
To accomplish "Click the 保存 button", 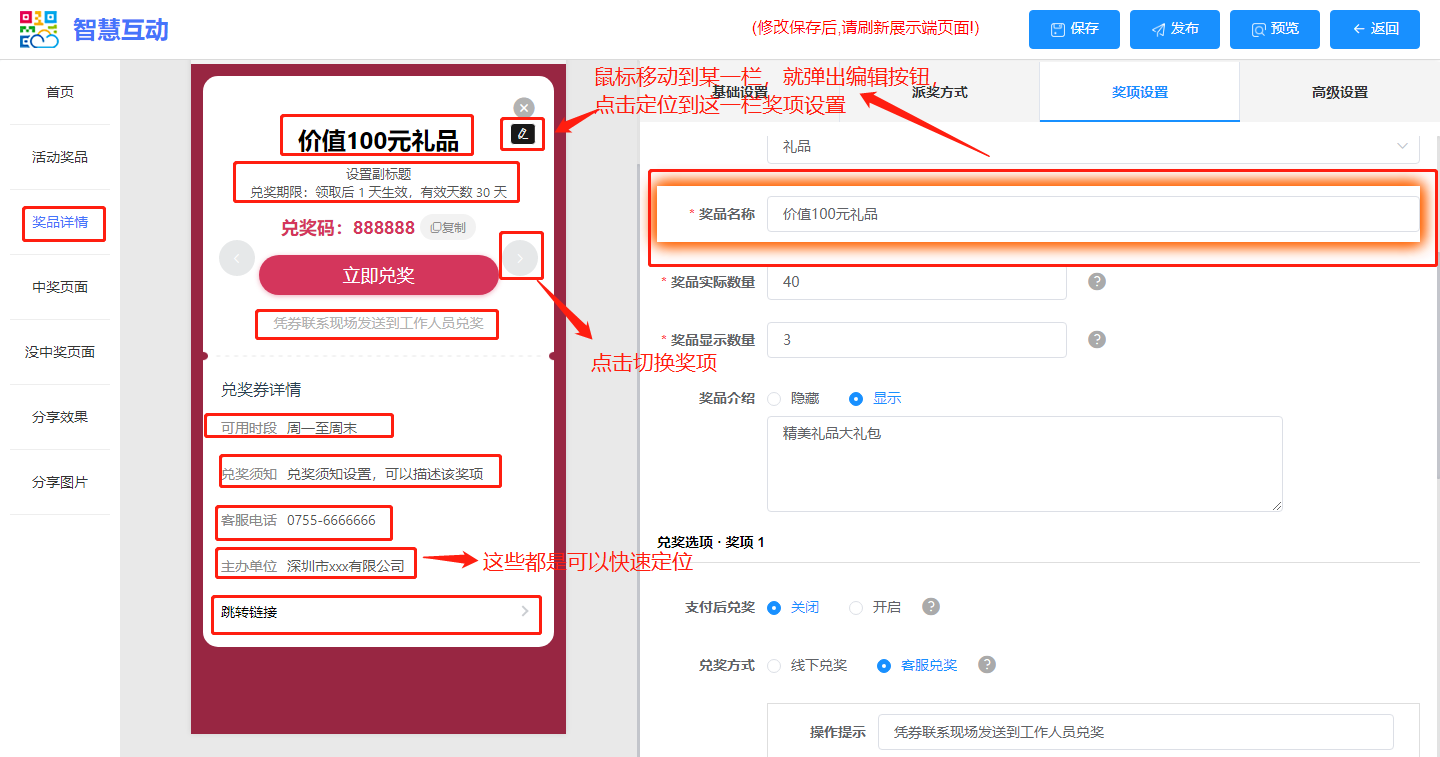I will (1075, 29).
